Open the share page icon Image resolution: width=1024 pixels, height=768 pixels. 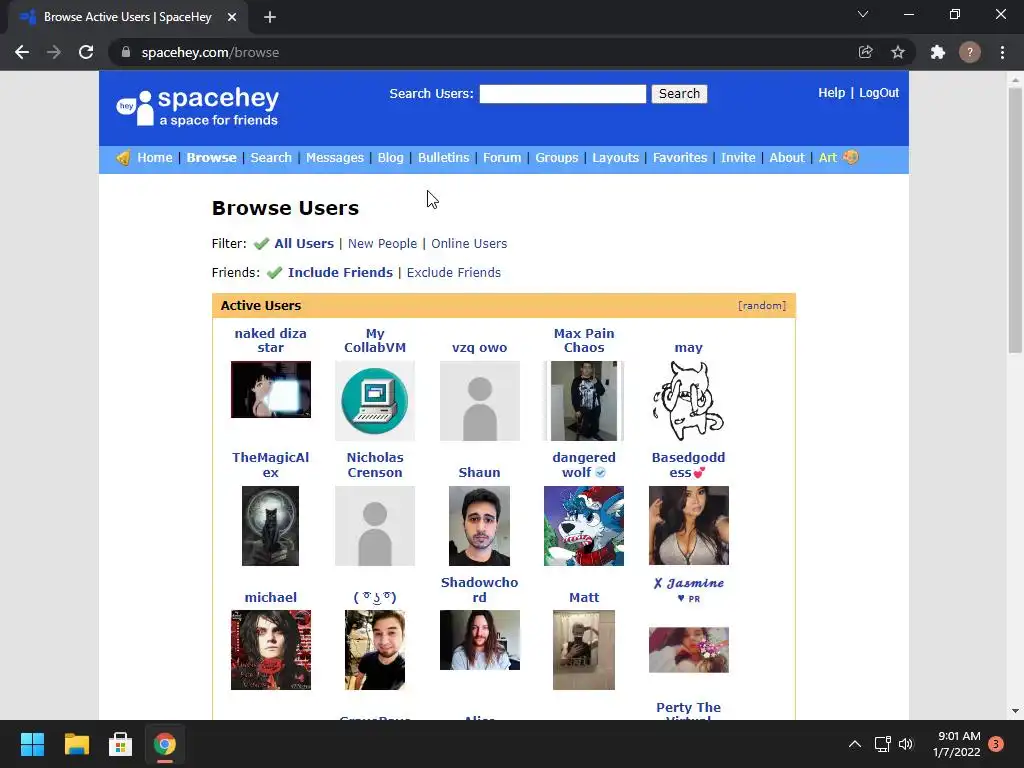[865, 52]
